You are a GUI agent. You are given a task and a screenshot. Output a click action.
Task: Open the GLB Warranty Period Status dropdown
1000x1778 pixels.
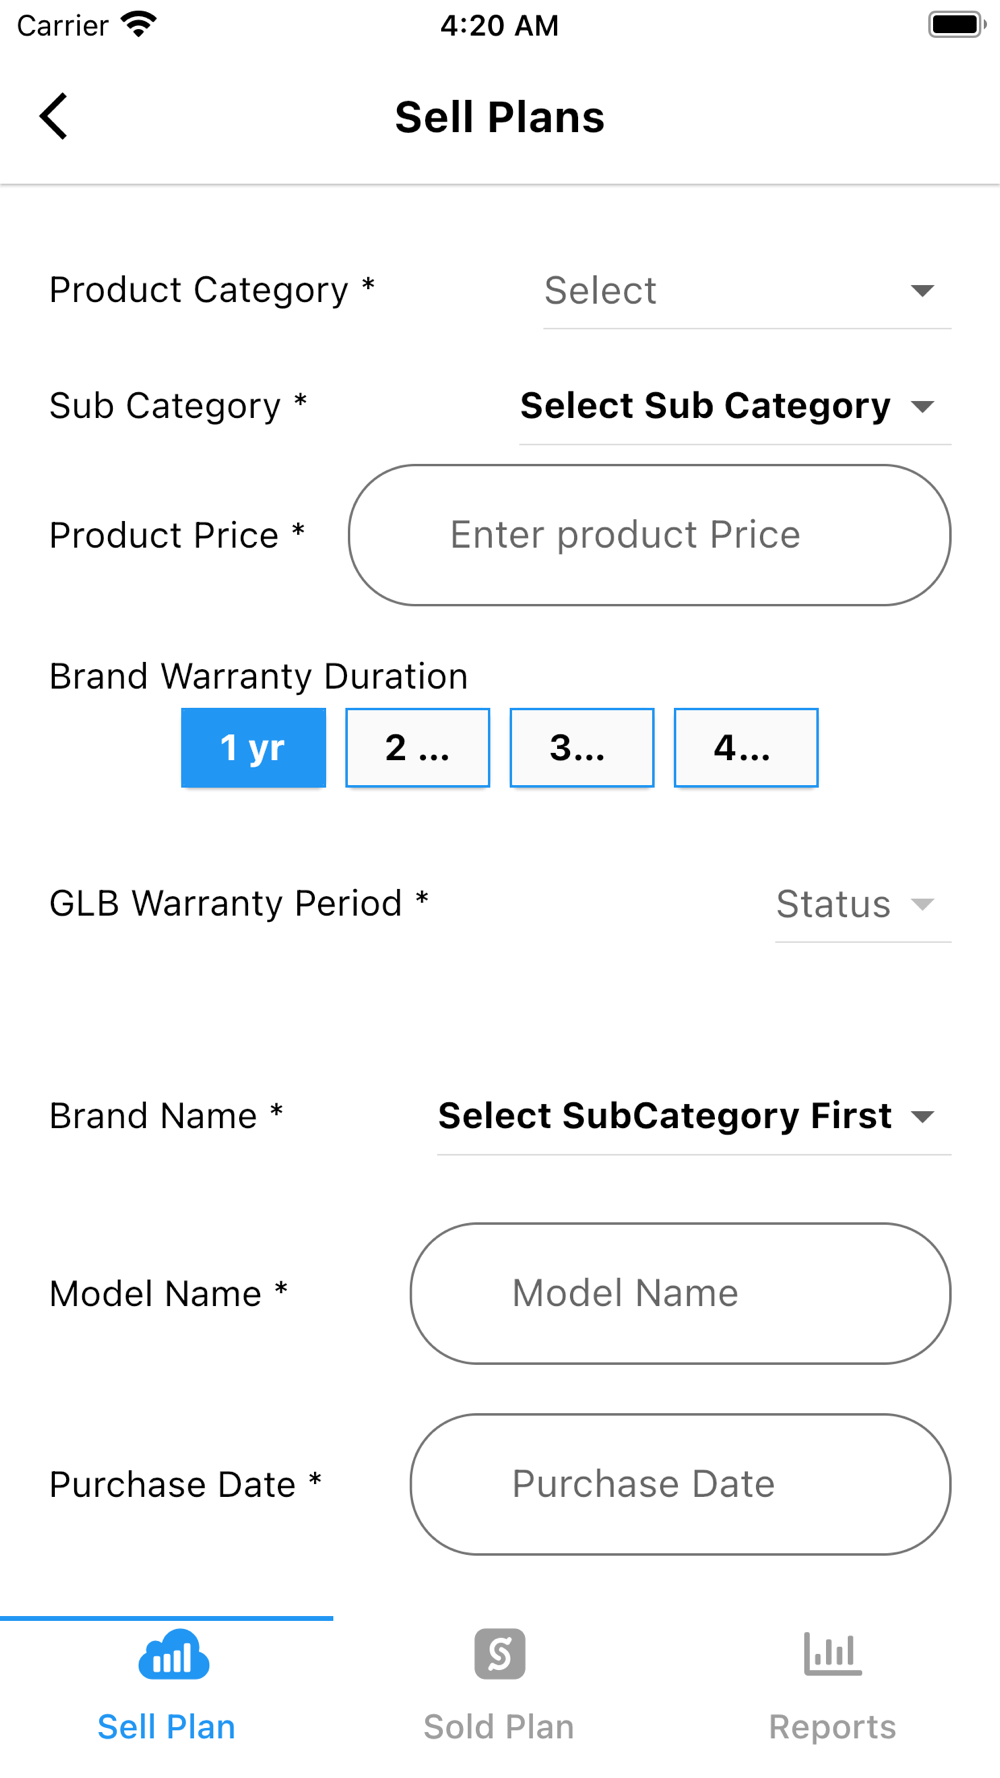(863, 904)
